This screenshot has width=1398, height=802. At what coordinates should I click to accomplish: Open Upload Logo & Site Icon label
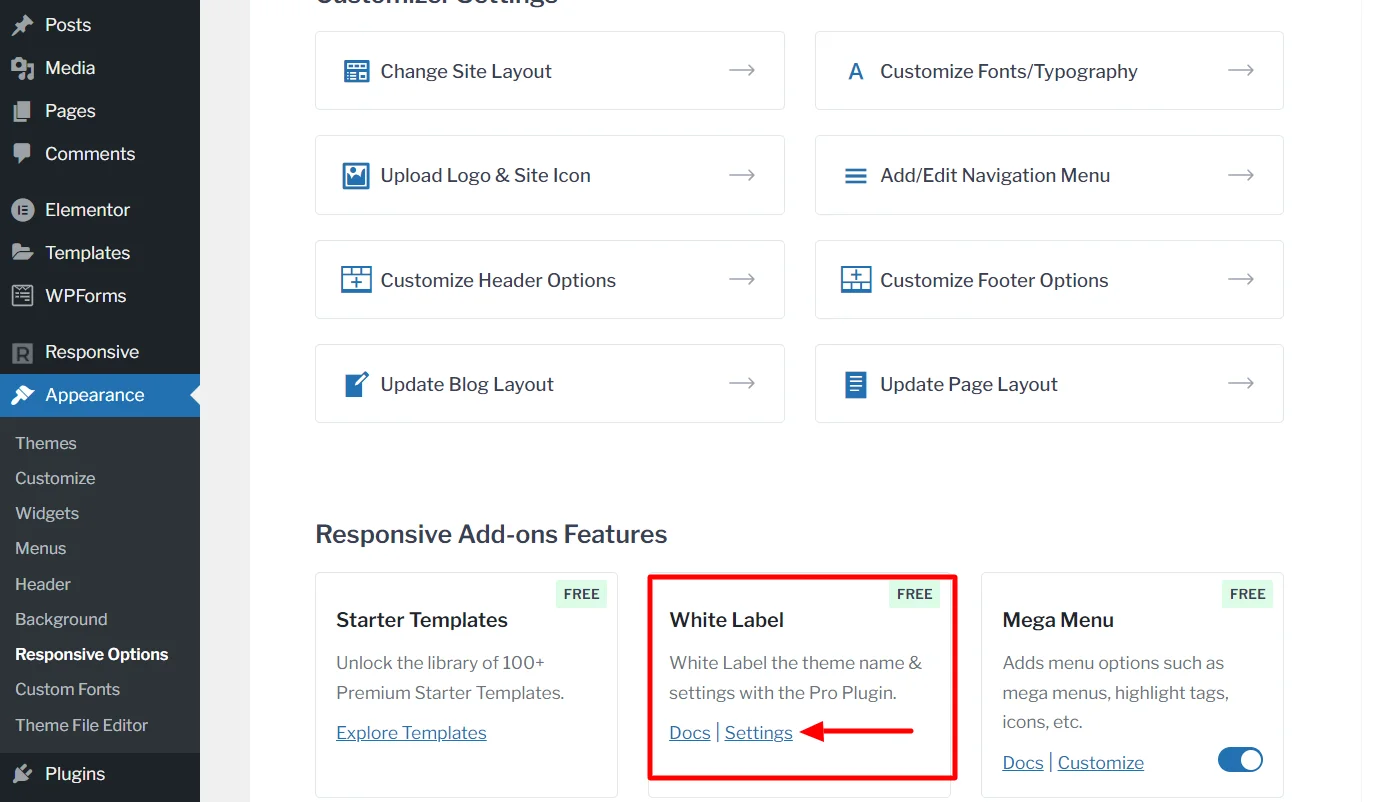[485, 175]
